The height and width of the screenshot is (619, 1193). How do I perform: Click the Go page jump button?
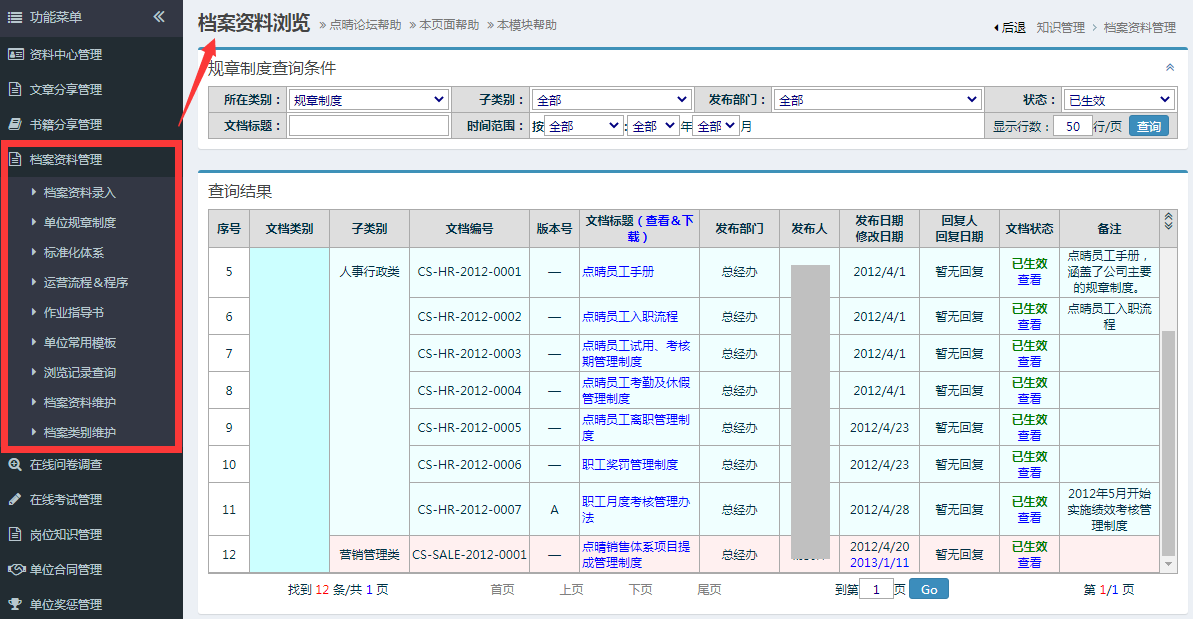[929, 589]
